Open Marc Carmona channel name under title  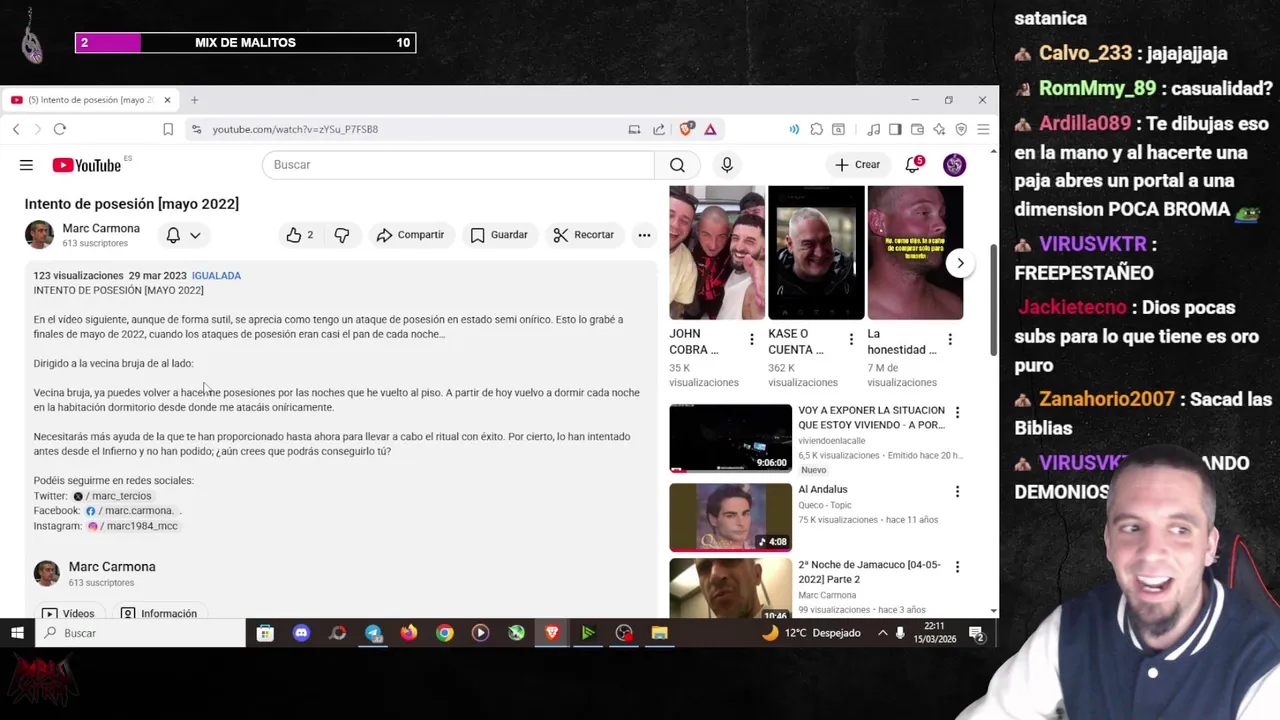point(101,229)
